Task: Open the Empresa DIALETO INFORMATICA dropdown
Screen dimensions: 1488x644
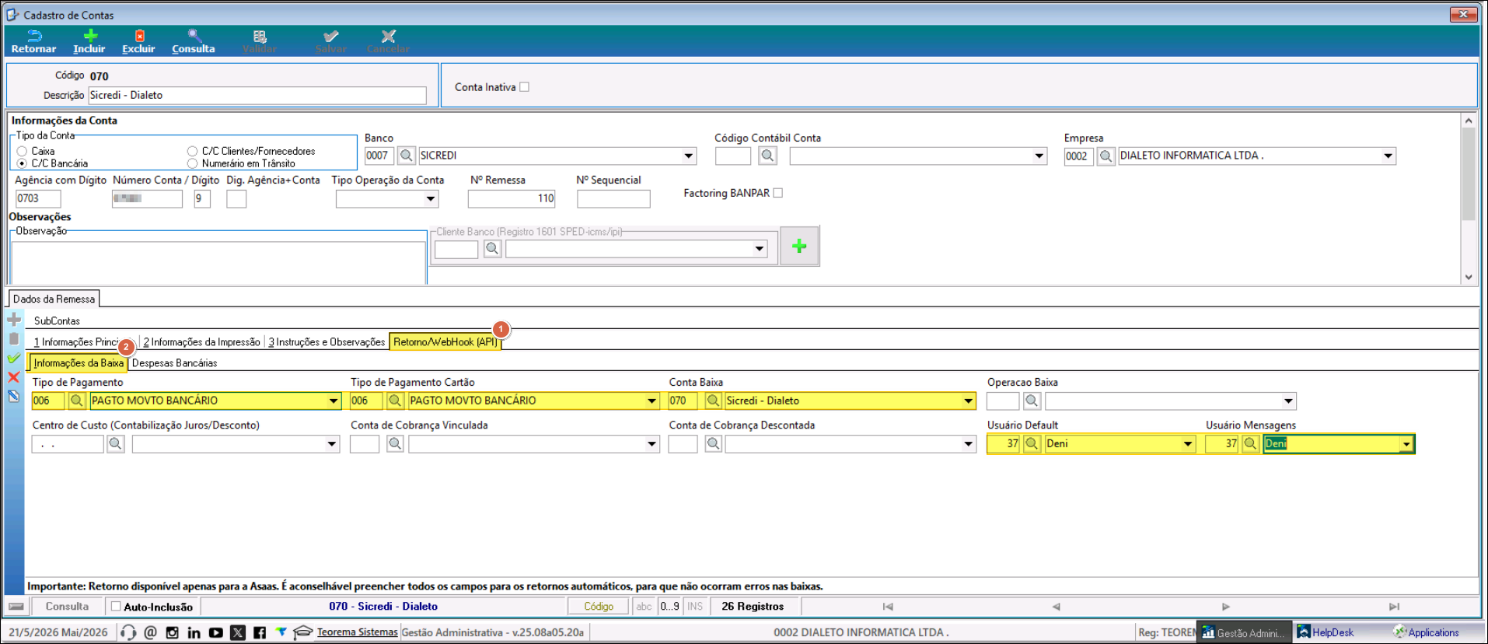Action: coord(1387,156)
